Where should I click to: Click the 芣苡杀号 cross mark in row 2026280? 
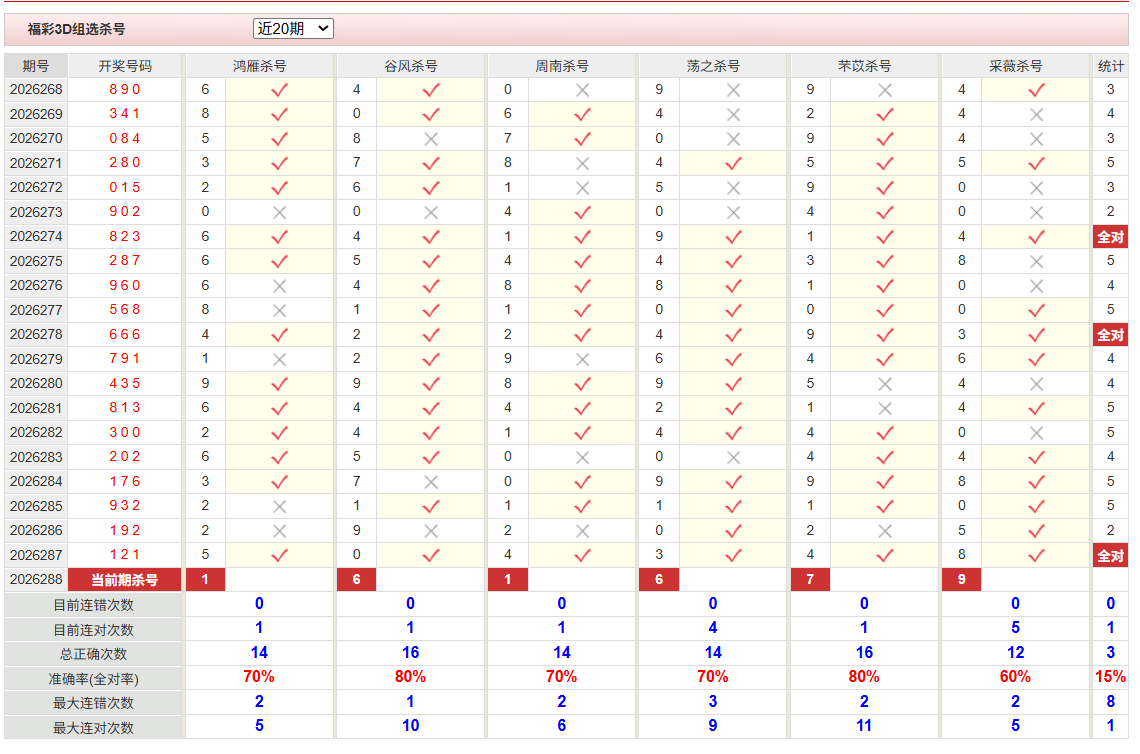coord(884,384)
